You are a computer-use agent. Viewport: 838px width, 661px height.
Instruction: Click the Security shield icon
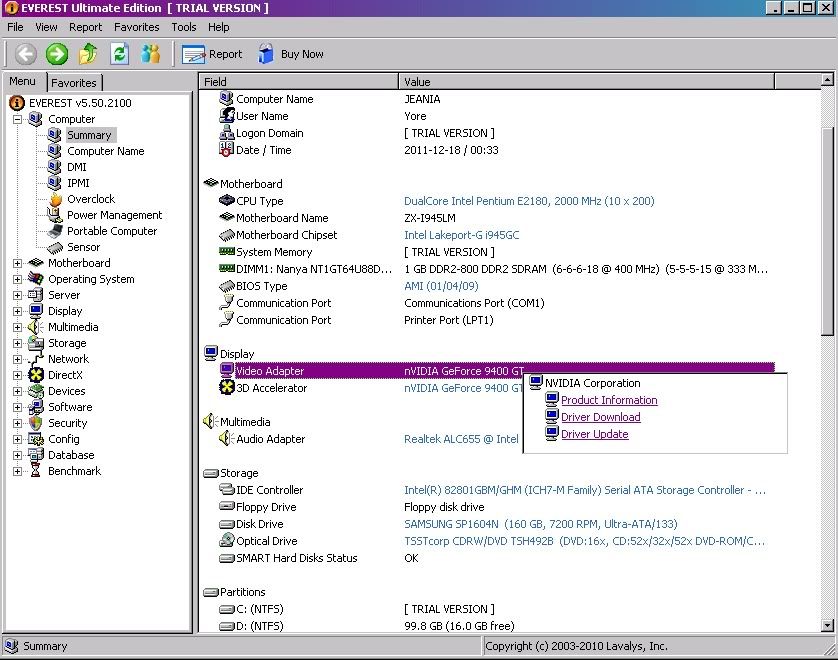(x=36, y=423)
